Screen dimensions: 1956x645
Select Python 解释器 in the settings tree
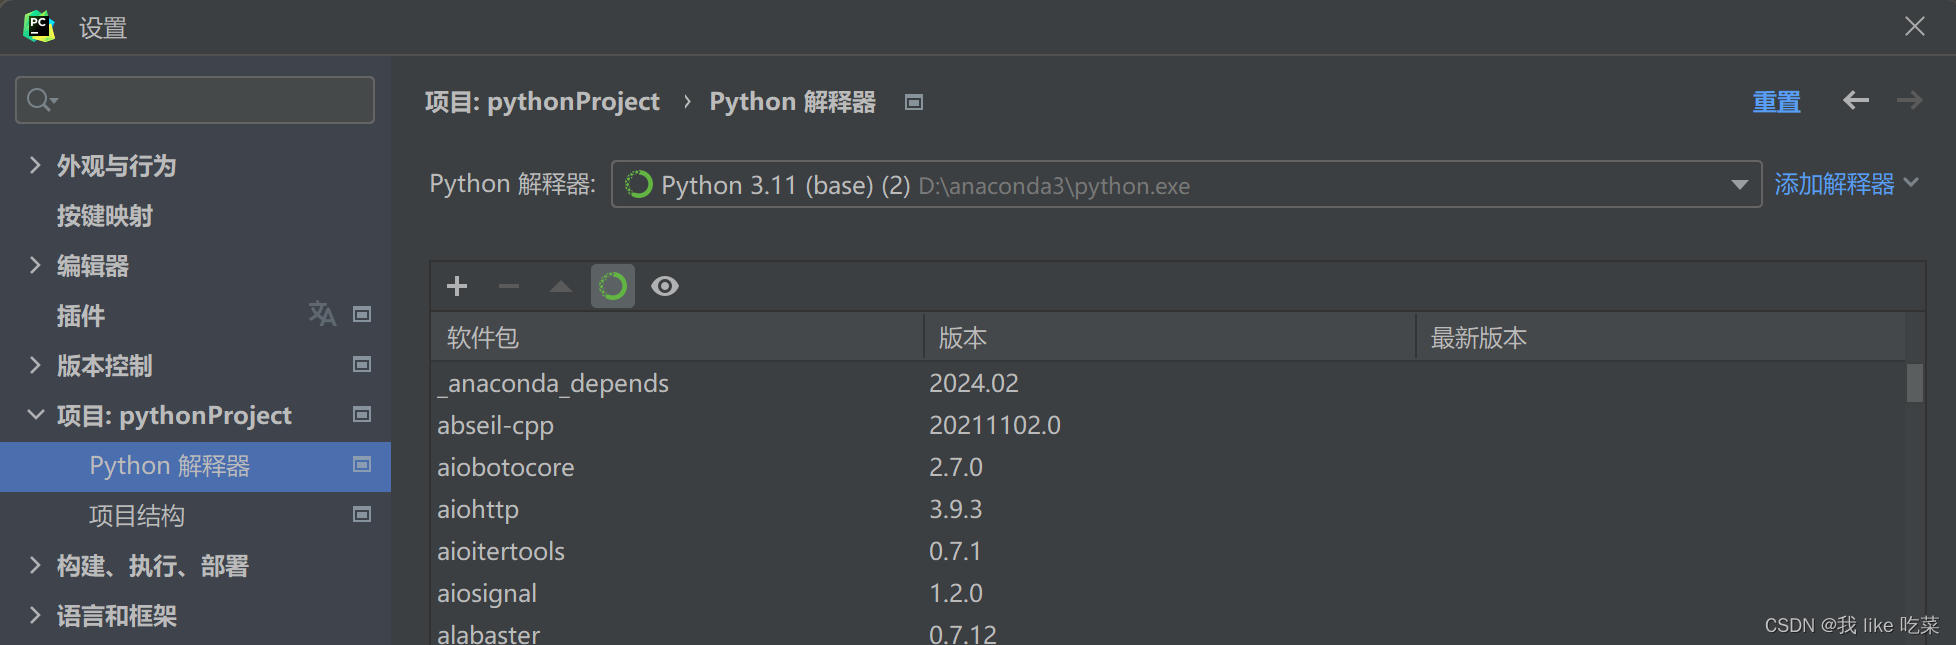(195, 466)
